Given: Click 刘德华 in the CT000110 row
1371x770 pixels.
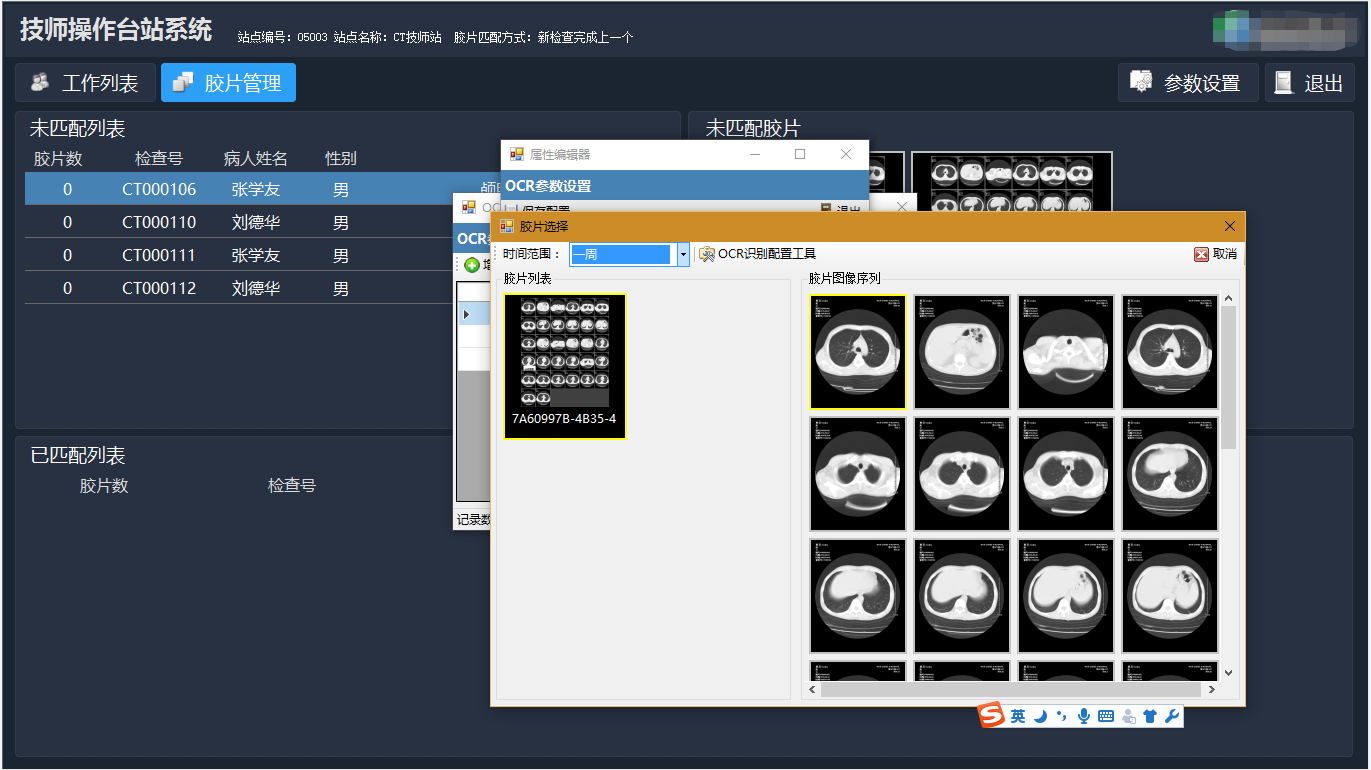Looking at the screenshot, I should [256, 222].
